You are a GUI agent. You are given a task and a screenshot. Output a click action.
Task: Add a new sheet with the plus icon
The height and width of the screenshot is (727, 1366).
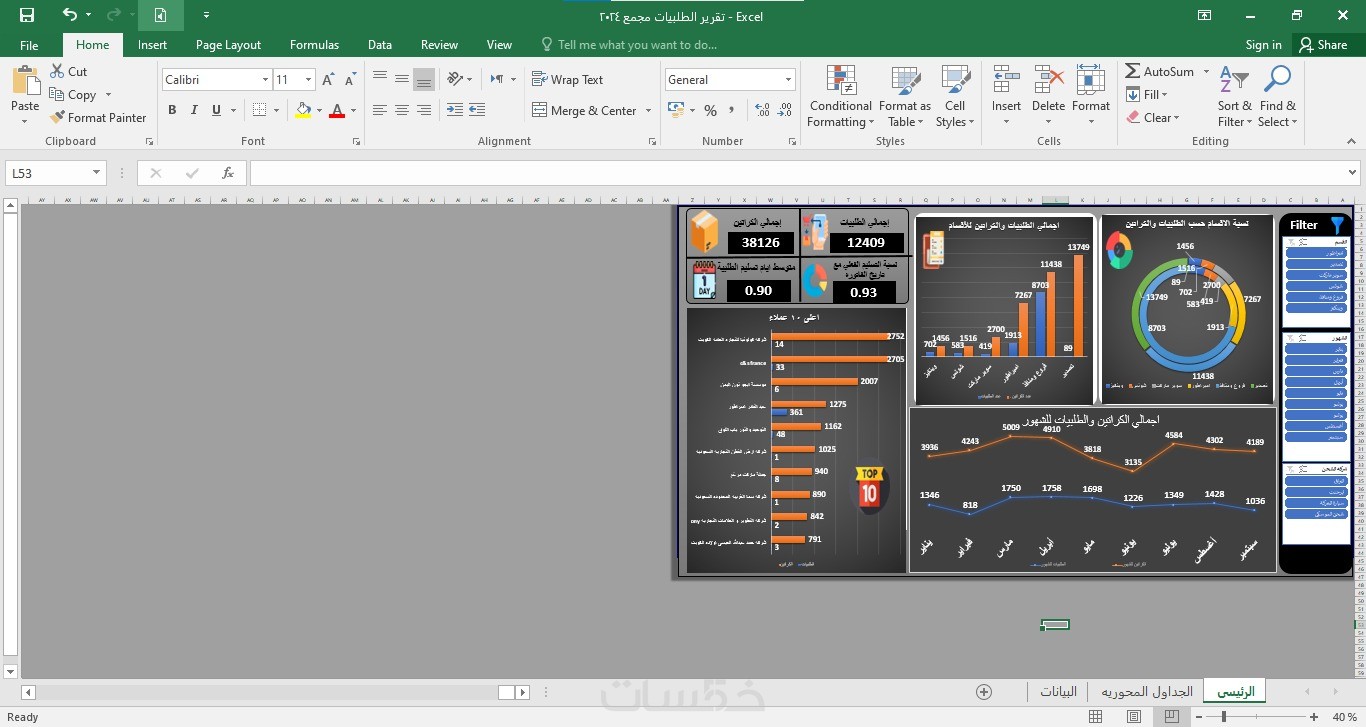tap(984, 692)
